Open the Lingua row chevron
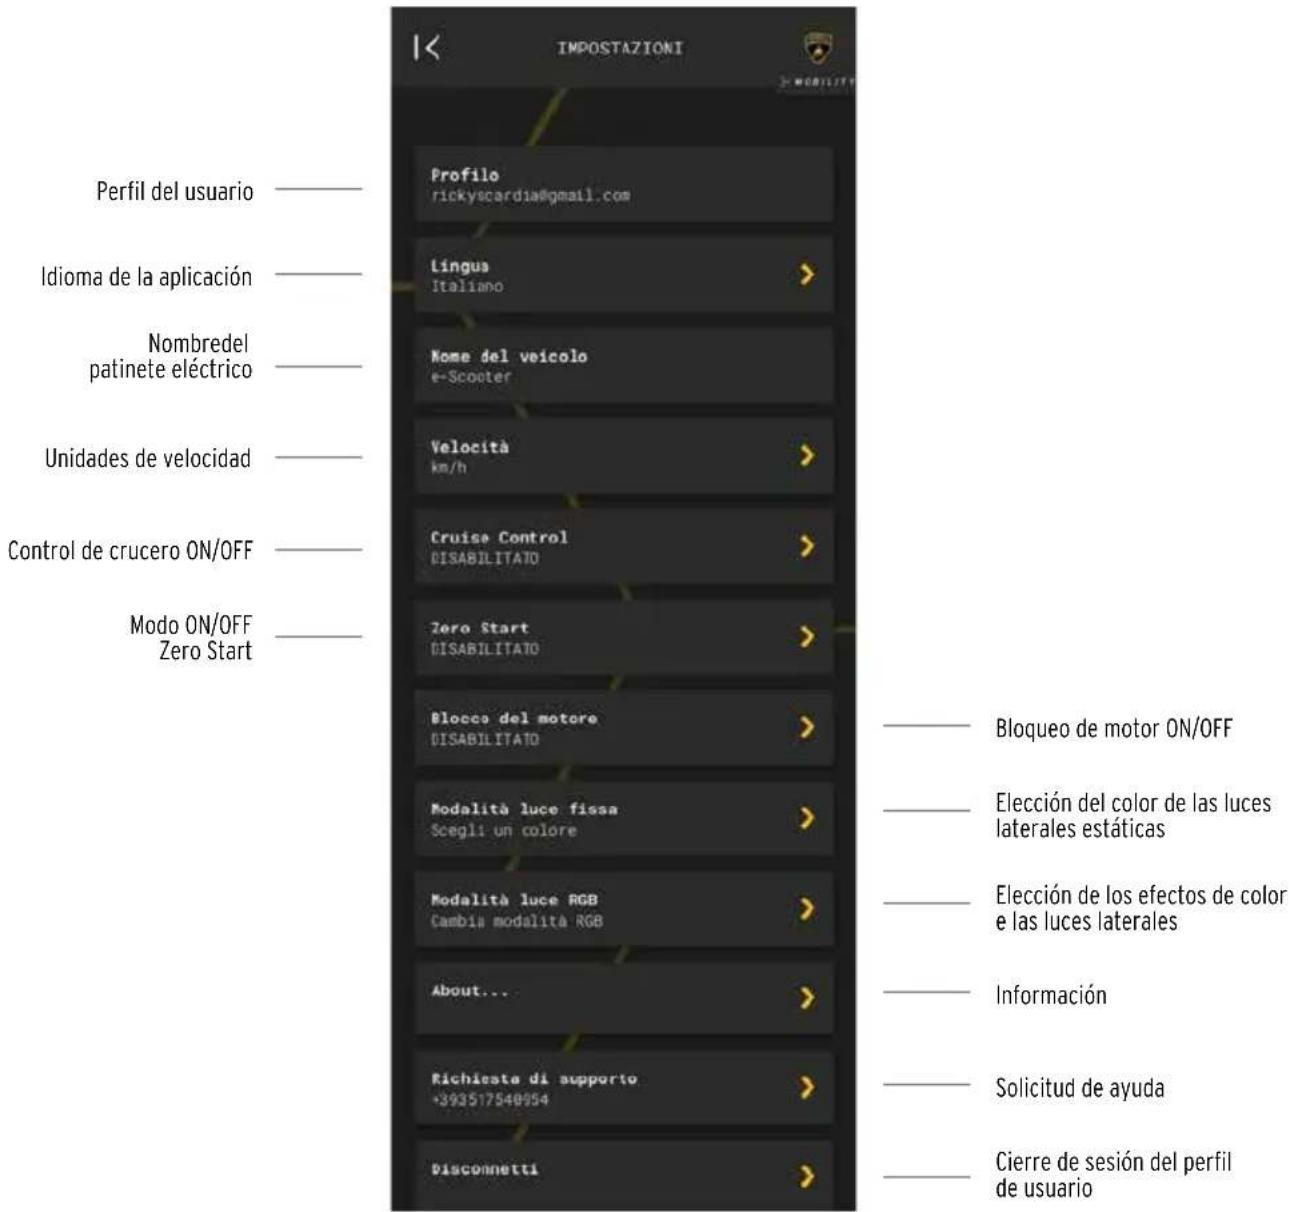The height and width of the screenshot is (1212, 1293). [x=807, y=274]
